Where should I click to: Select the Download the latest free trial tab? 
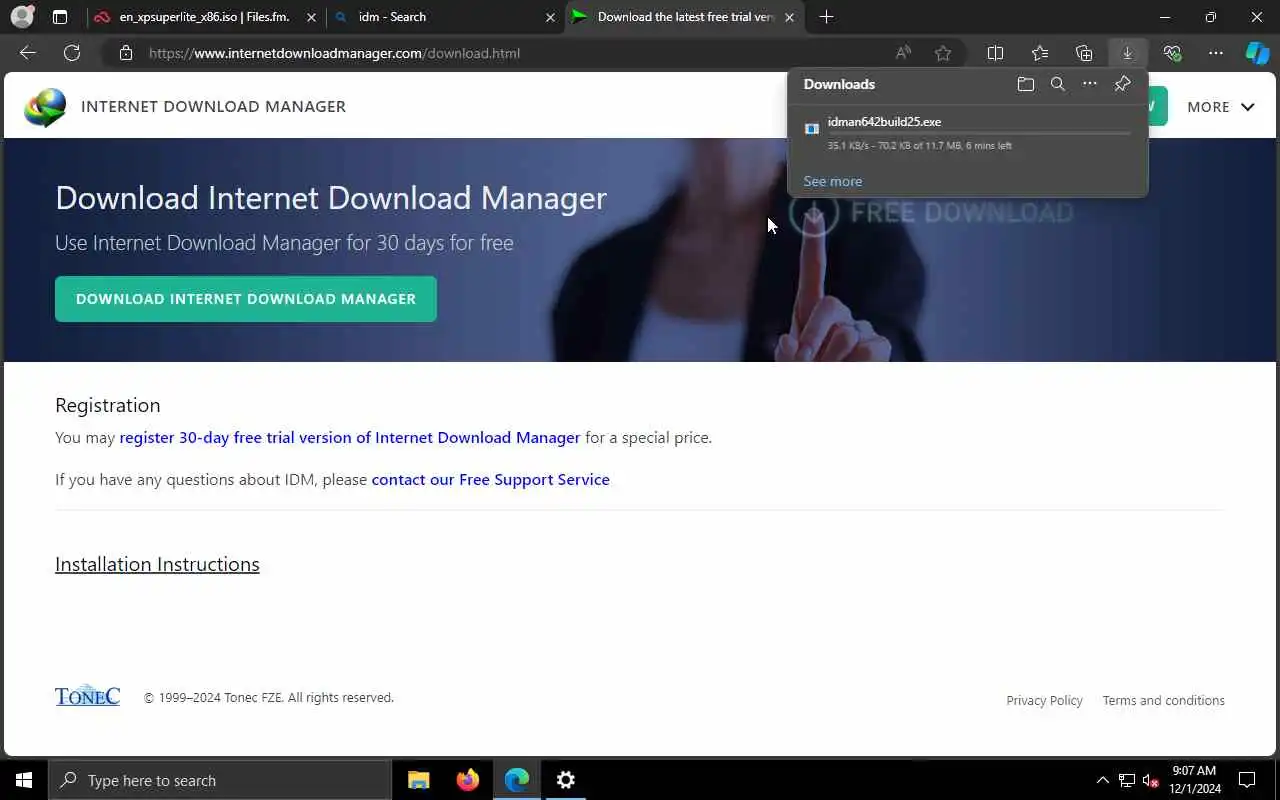[x=685, y=17]
